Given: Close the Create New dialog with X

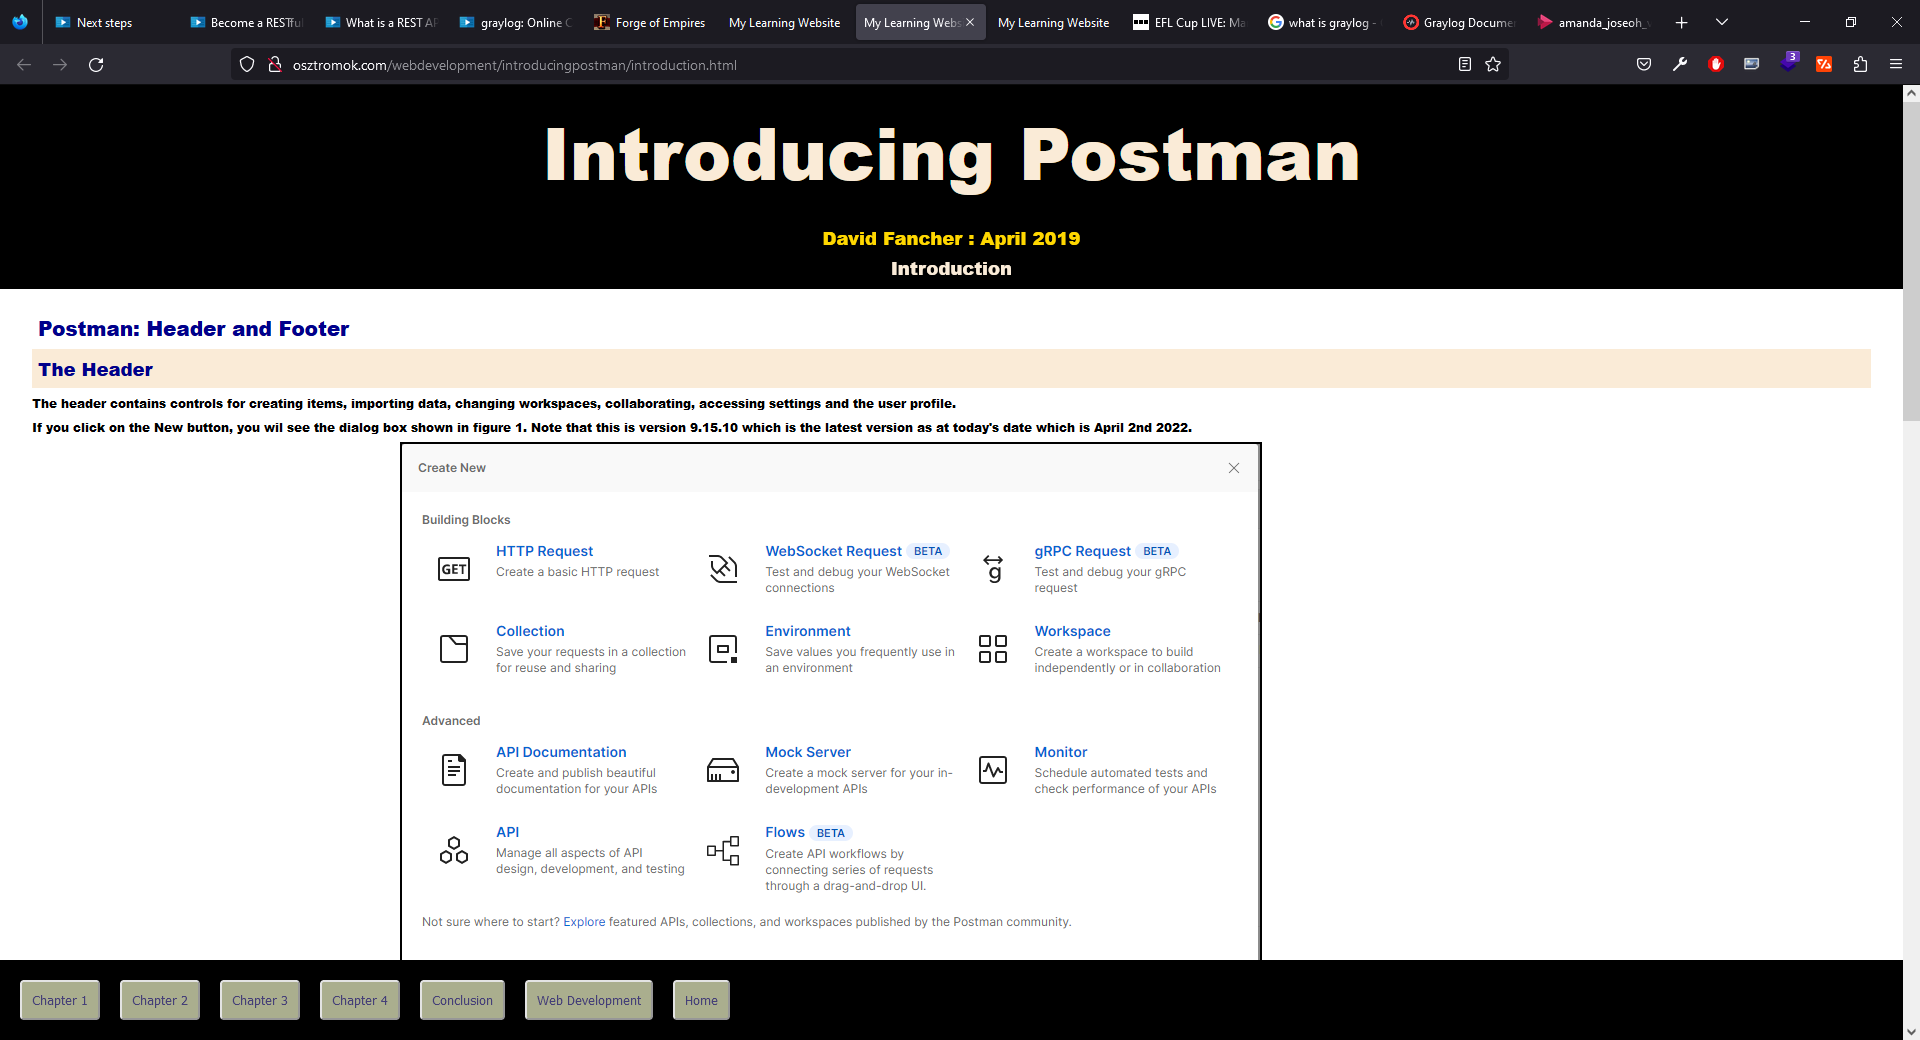Looking at the screenshot, I should pos(1234,468).
